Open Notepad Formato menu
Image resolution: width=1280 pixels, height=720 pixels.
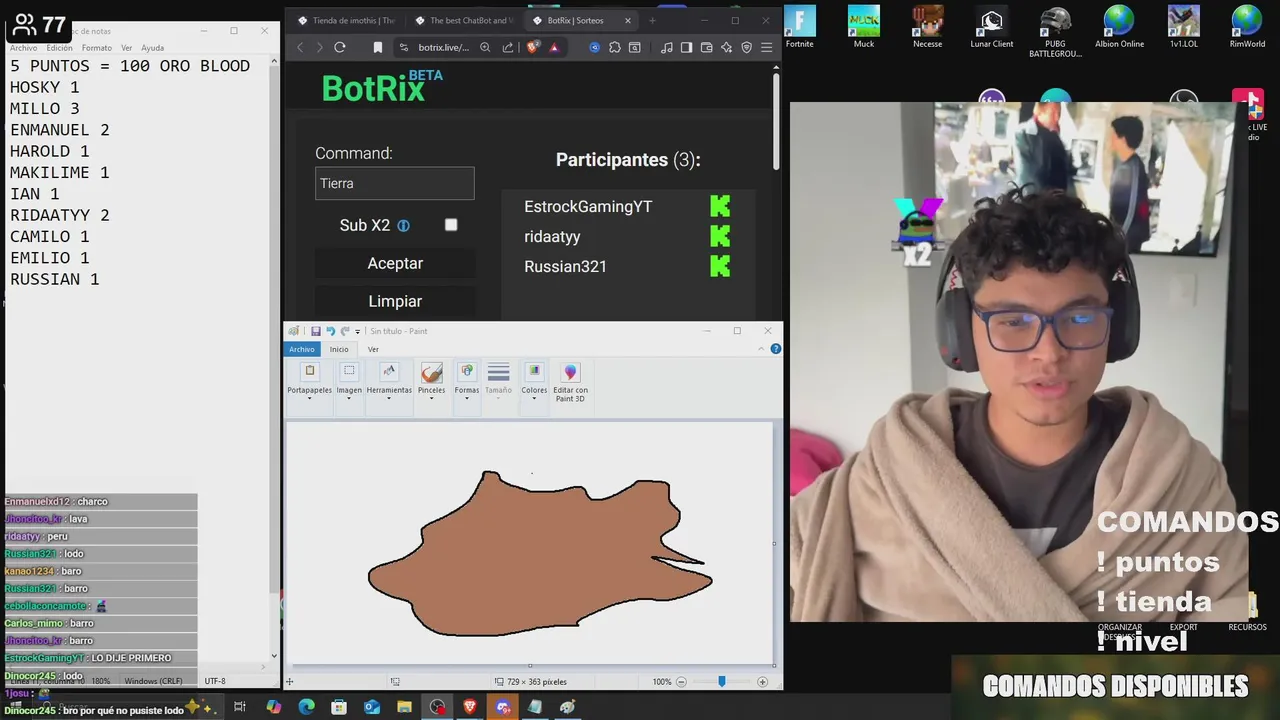point(97,48)
